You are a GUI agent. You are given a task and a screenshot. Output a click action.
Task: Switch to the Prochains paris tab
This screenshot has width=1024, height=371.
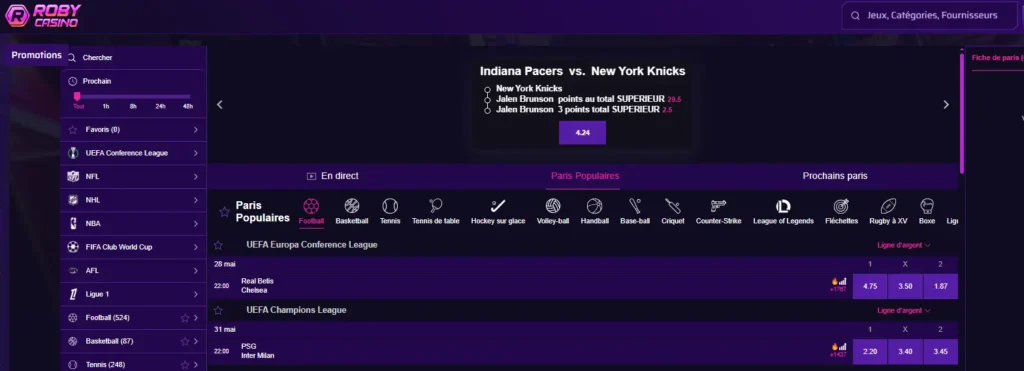tap(835, 176)
